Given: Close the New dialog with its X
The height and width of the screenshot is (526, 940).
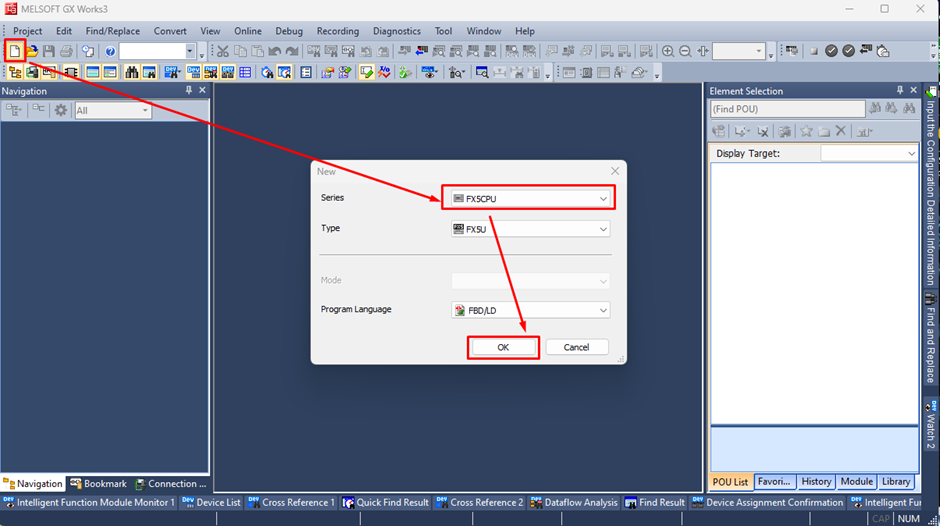Looking at the screenshot, I should (x=614, y=171).
